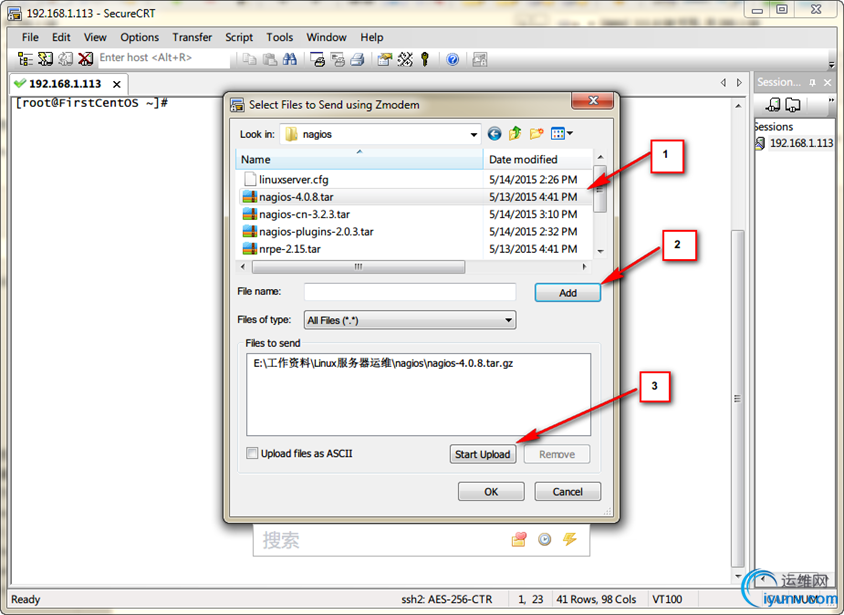Click the Paste clipboard toolbar icon
844x615 pixels.
[270, 59]
